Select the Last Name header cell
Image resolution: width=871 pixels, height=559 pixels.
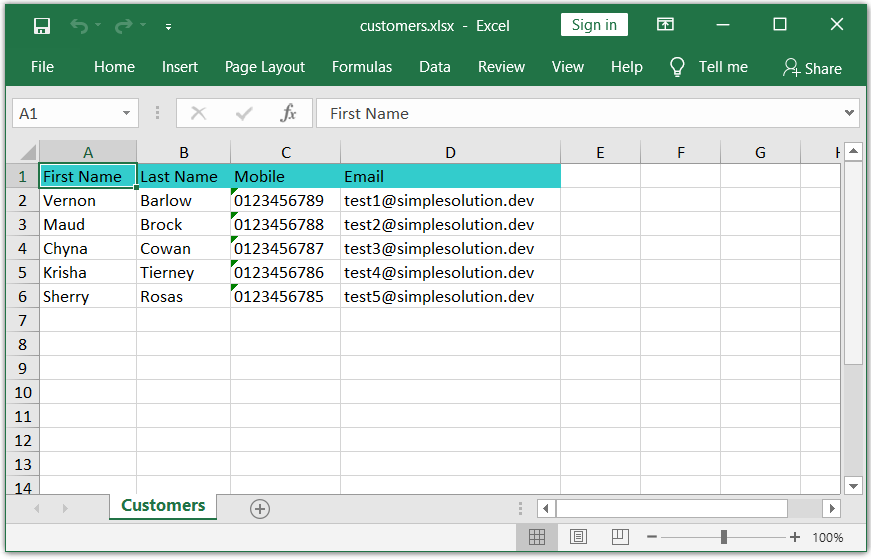[x=183, y=176]
